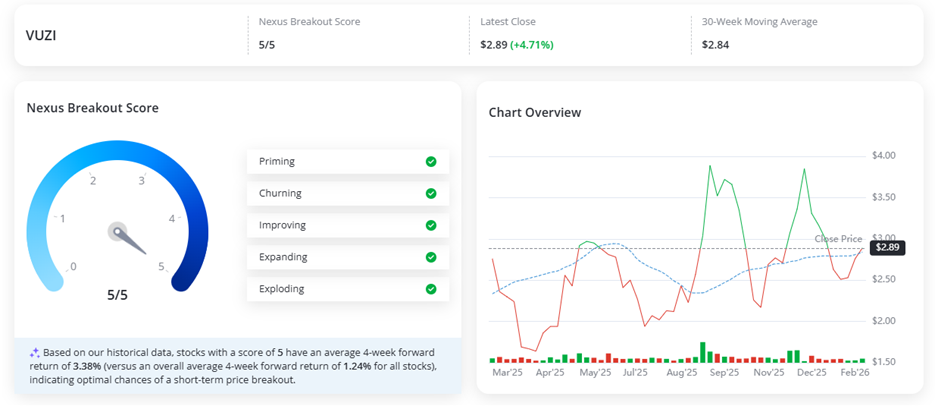Click the Nexus Breakout Score panel heading

(92, 108)
